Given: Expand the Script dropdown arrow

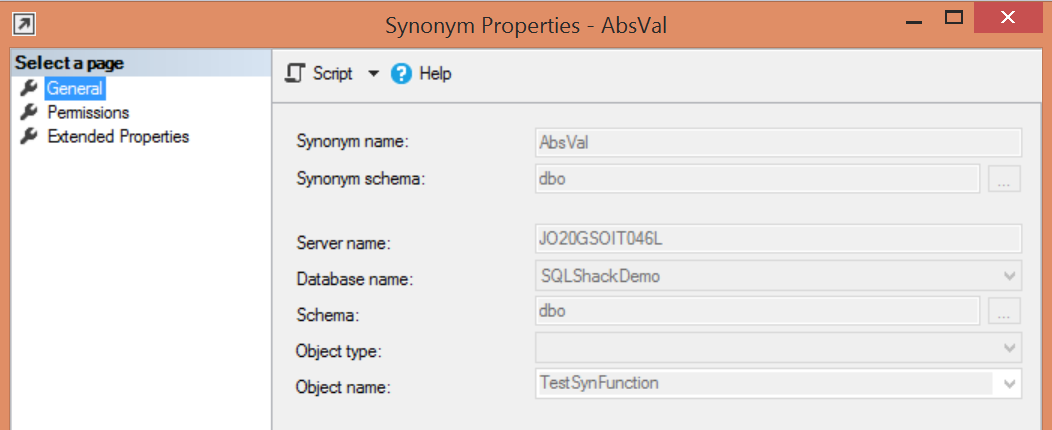Looking at the screenshot, I should coord(373,74).
